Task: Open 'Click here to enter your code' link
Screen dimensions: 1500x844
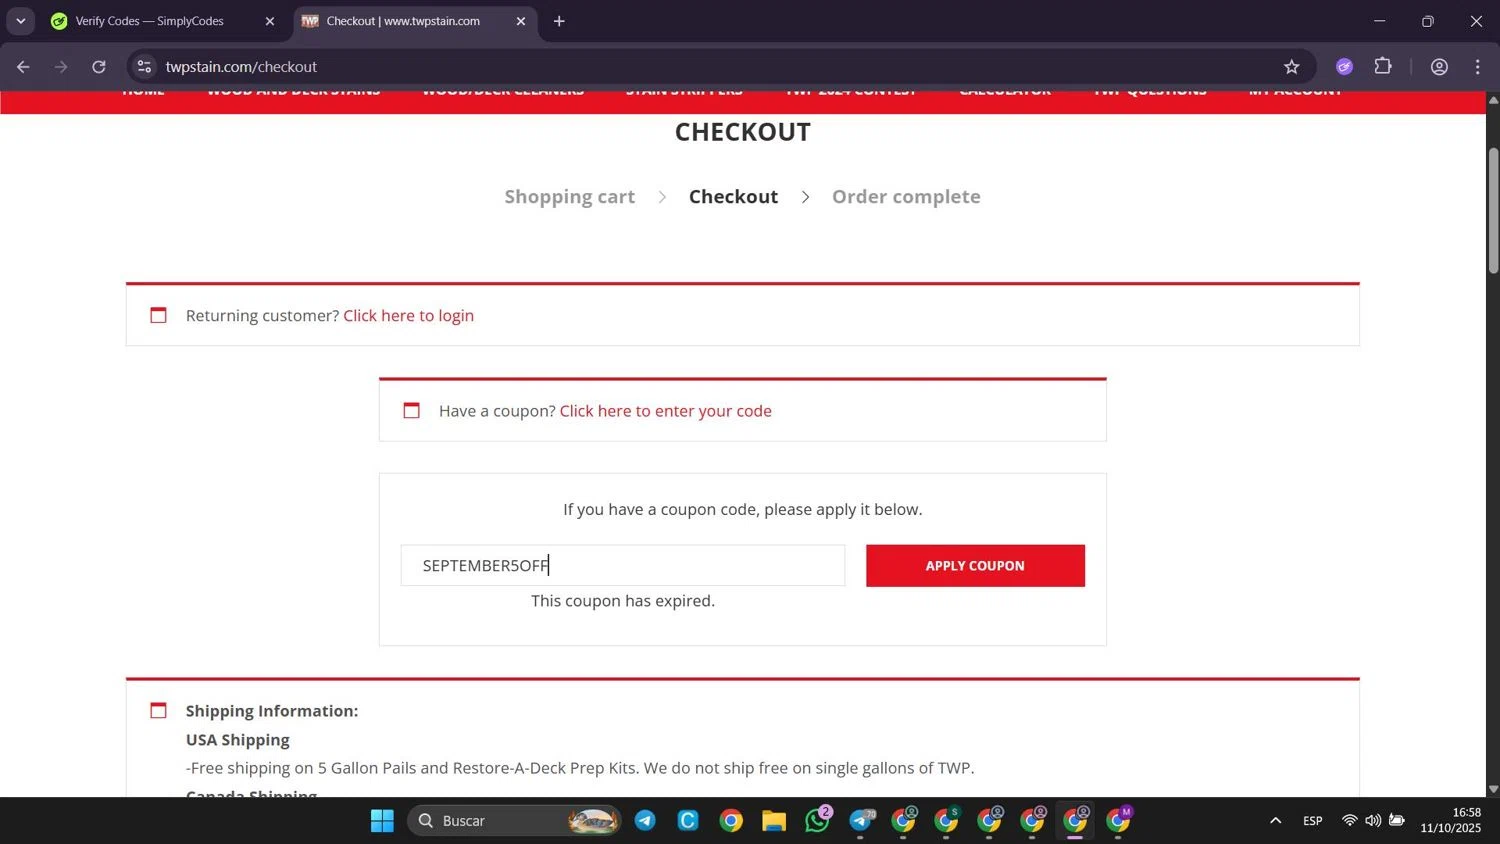Action: click(x=665, y=411)
